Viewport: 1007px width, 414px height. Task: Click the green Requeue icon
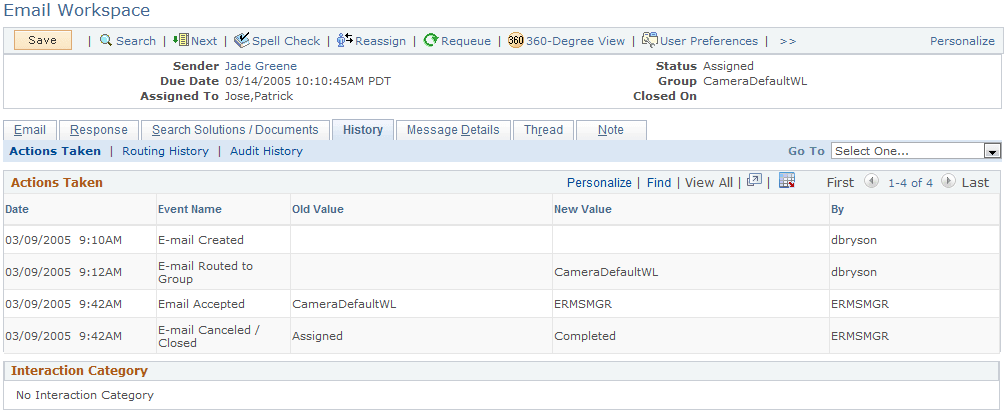(430, 41)
